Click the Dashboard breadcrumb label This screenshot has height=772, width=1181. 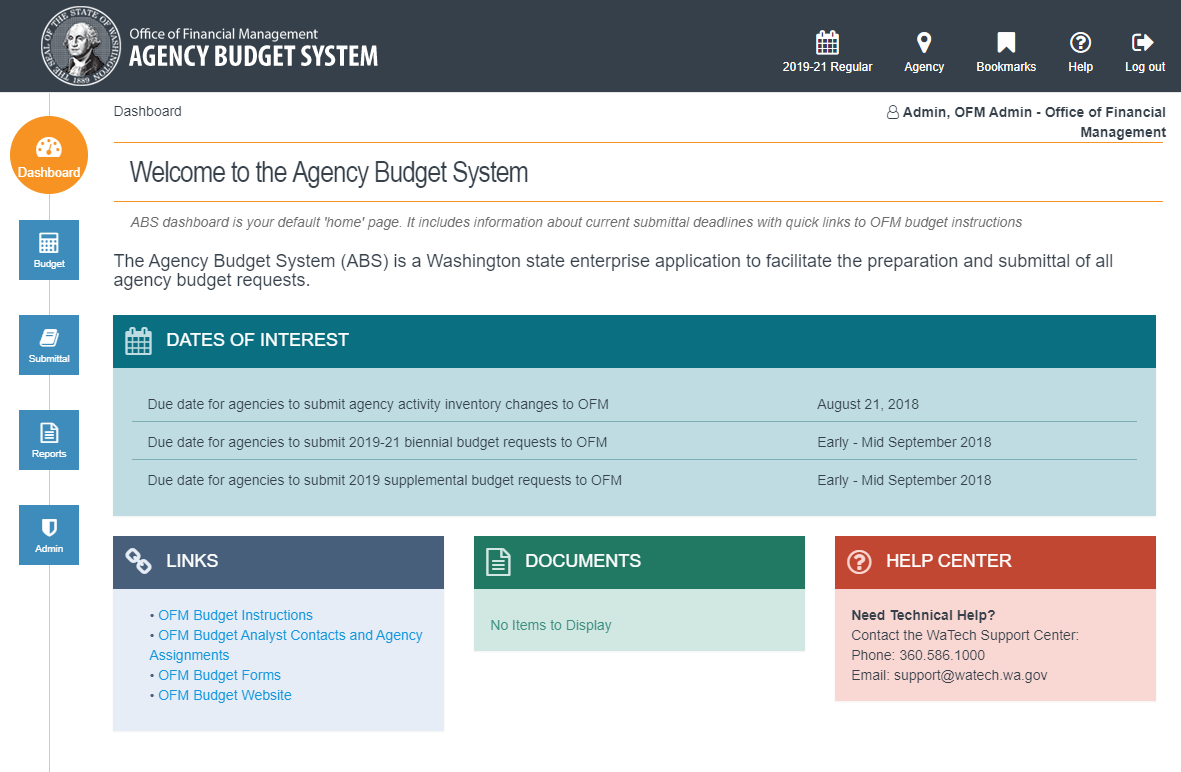(x=147, y=111)
